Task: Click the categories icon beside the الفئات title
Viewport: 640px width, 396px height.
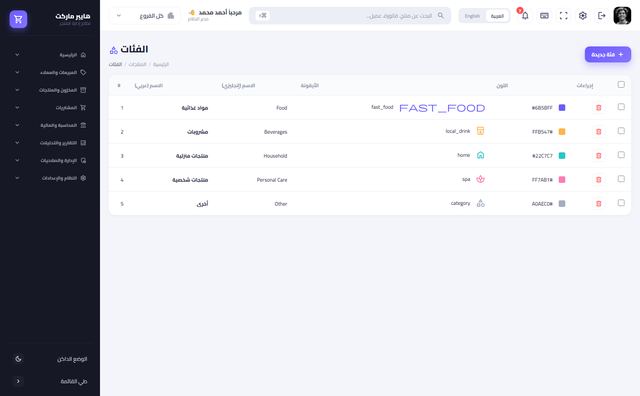Action: [113, 50]
